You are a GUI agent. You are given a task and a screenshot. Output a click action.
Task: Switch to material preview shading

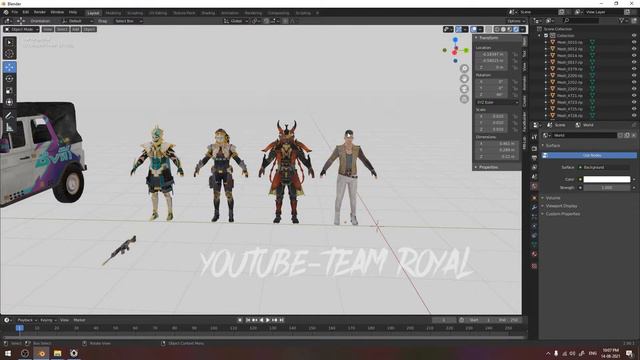point(510,29)
